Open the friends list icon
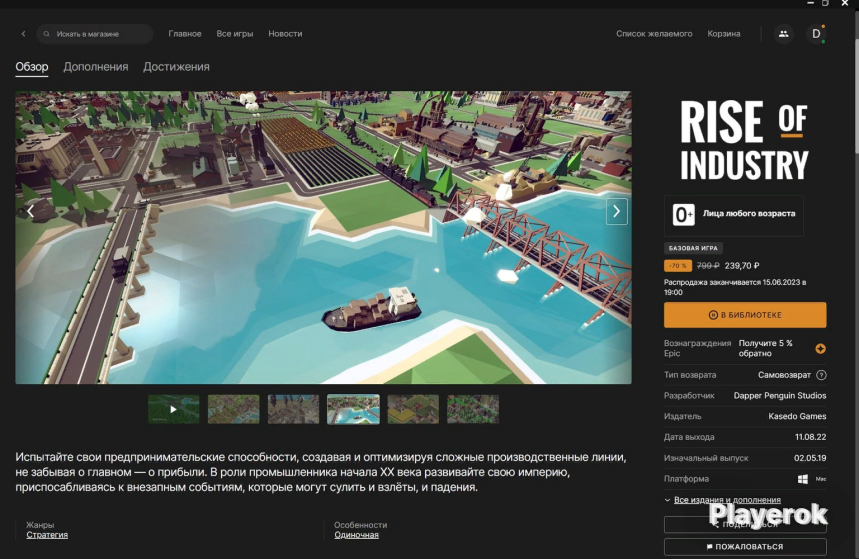 pos(783,34)
